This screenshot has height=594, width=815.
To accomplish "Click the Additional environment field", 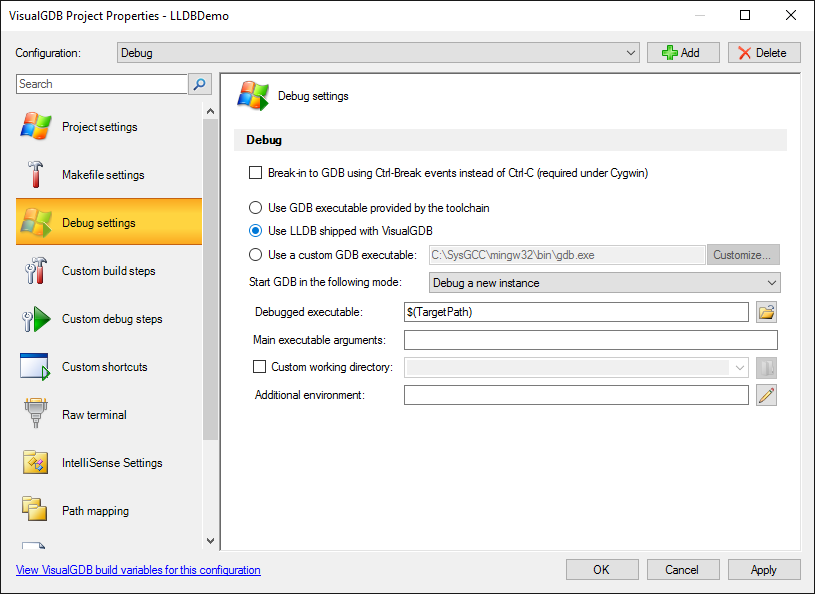I will (x=576, y=395).
